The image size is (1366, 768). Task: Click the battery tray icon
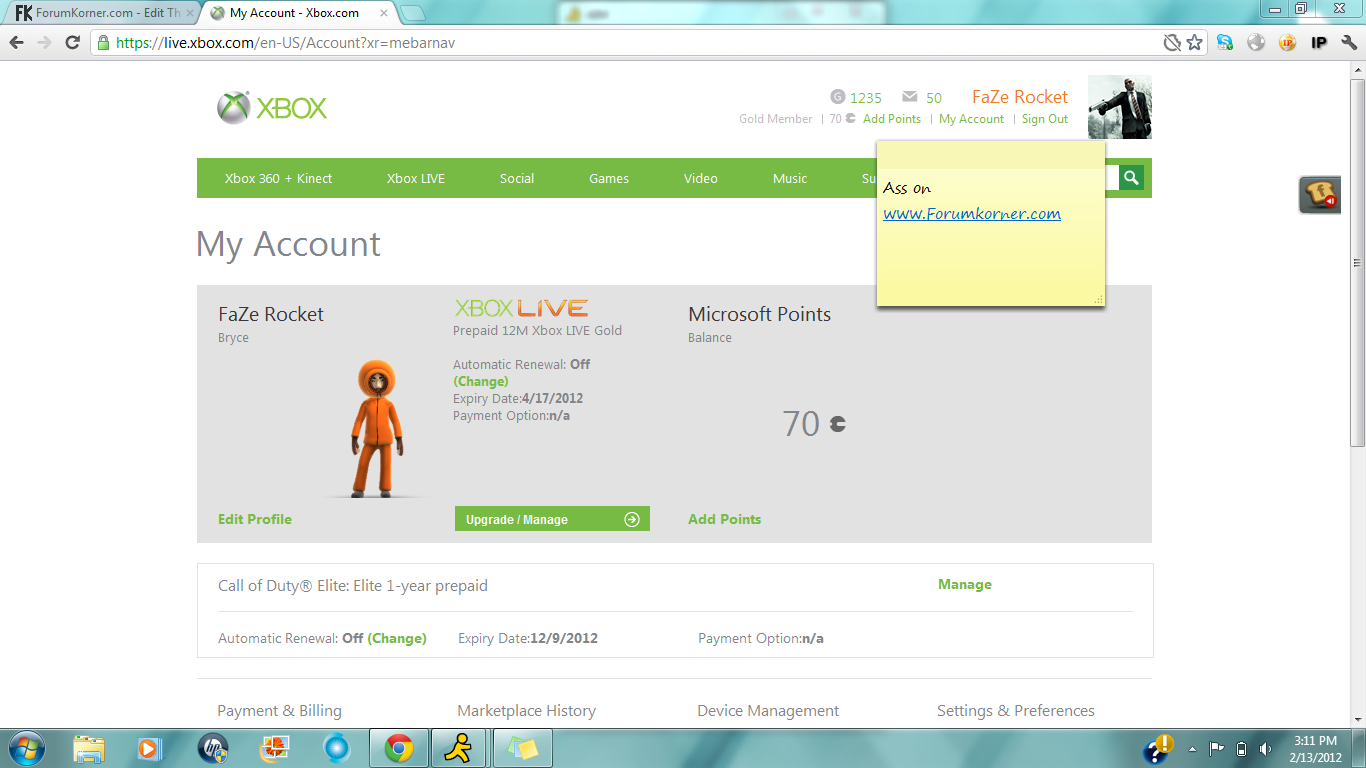[x=1241, y=748]
